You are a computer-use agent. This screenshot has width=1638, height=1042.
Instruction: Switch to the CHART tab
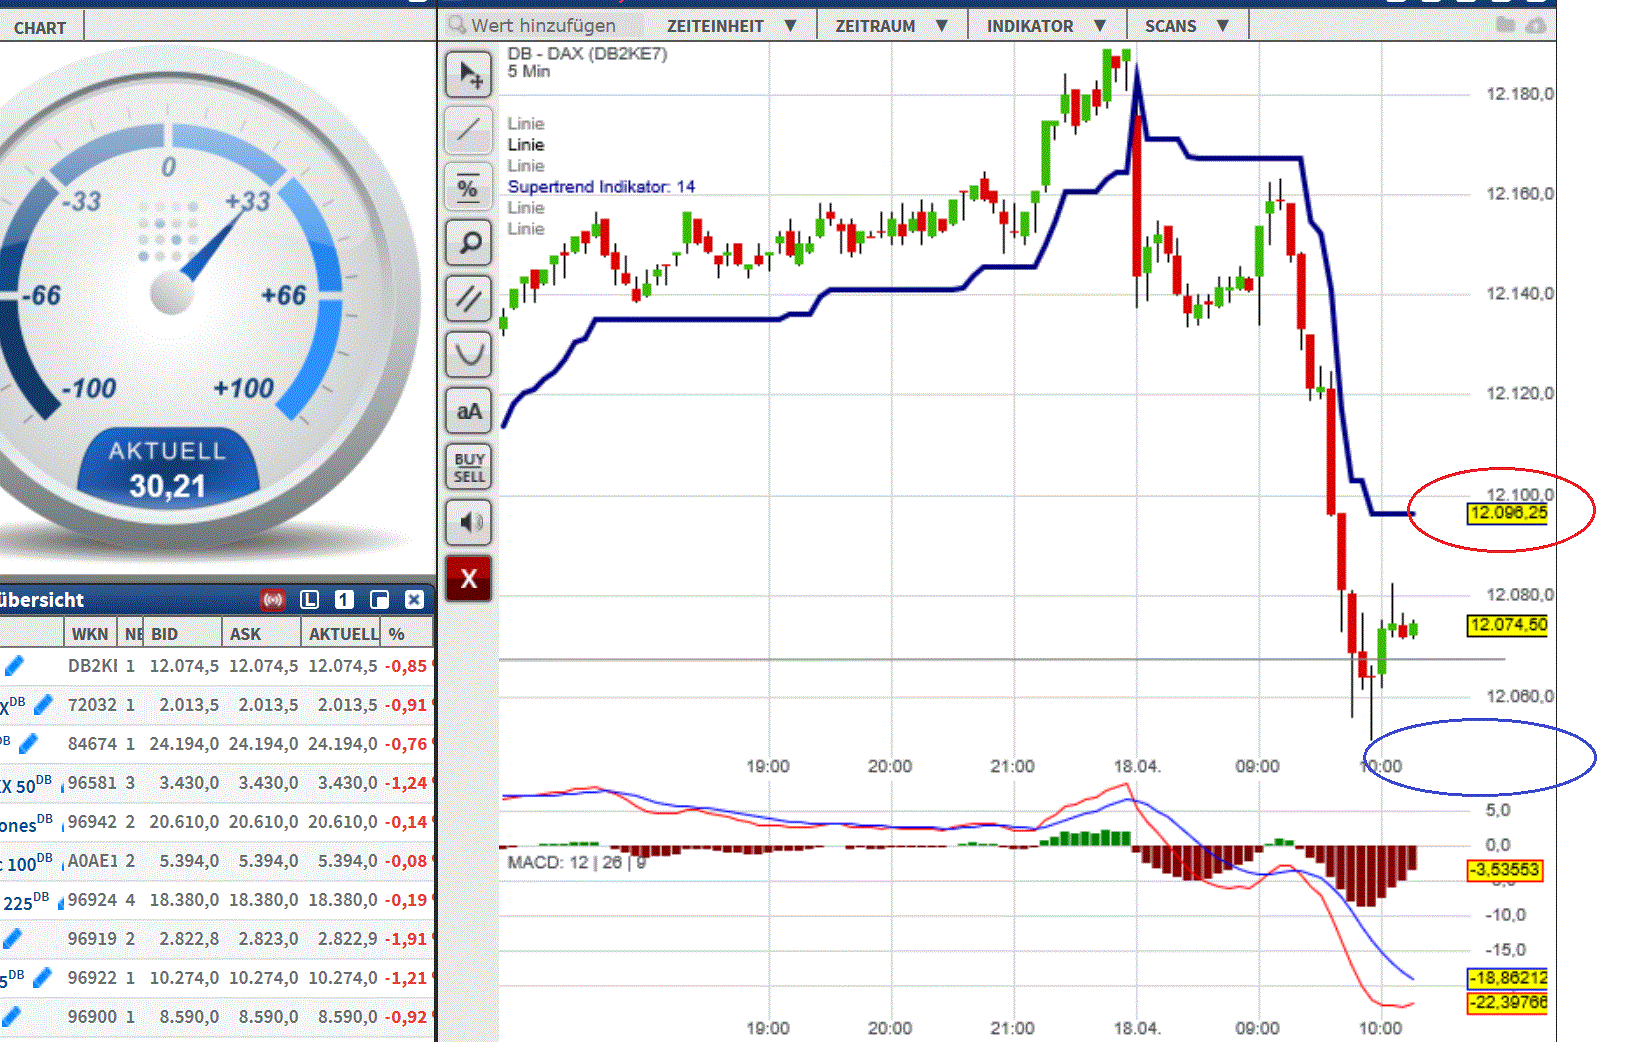[40, 27]
